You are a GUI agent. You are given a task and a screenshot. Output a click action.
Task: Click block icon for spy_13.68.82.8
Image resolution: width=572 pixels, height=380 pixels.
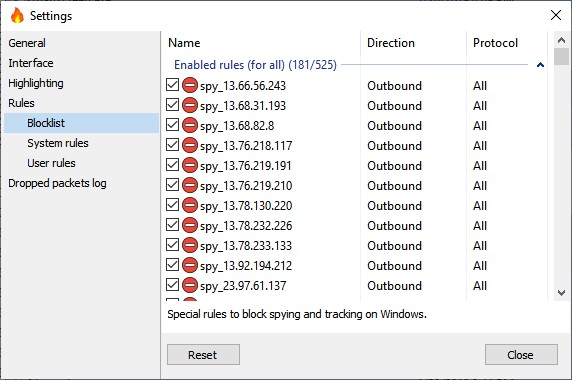[x=190, y=125]
